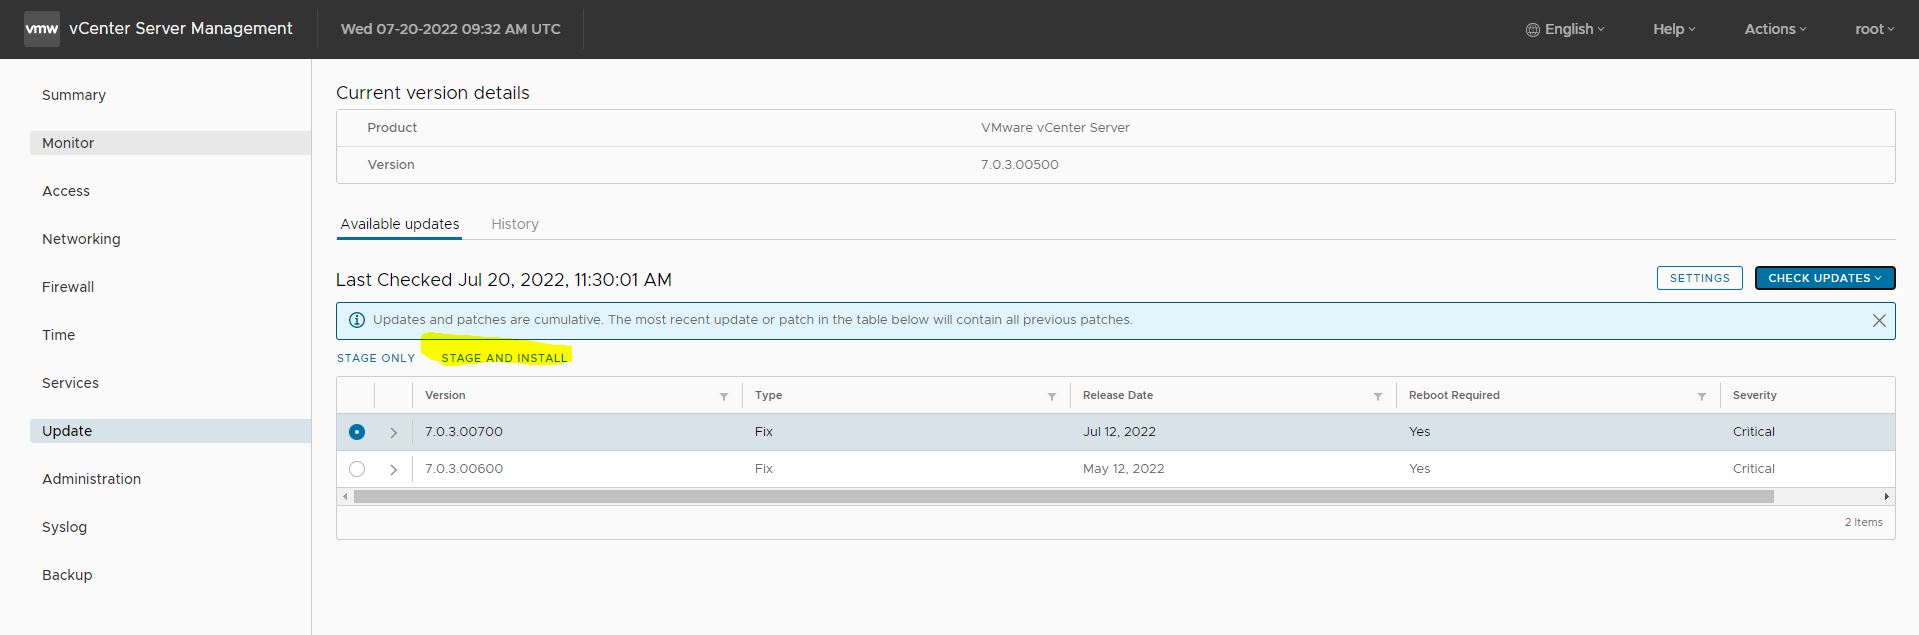
Task: Filter the Release Date column
Action: (x=1378, y=397)
